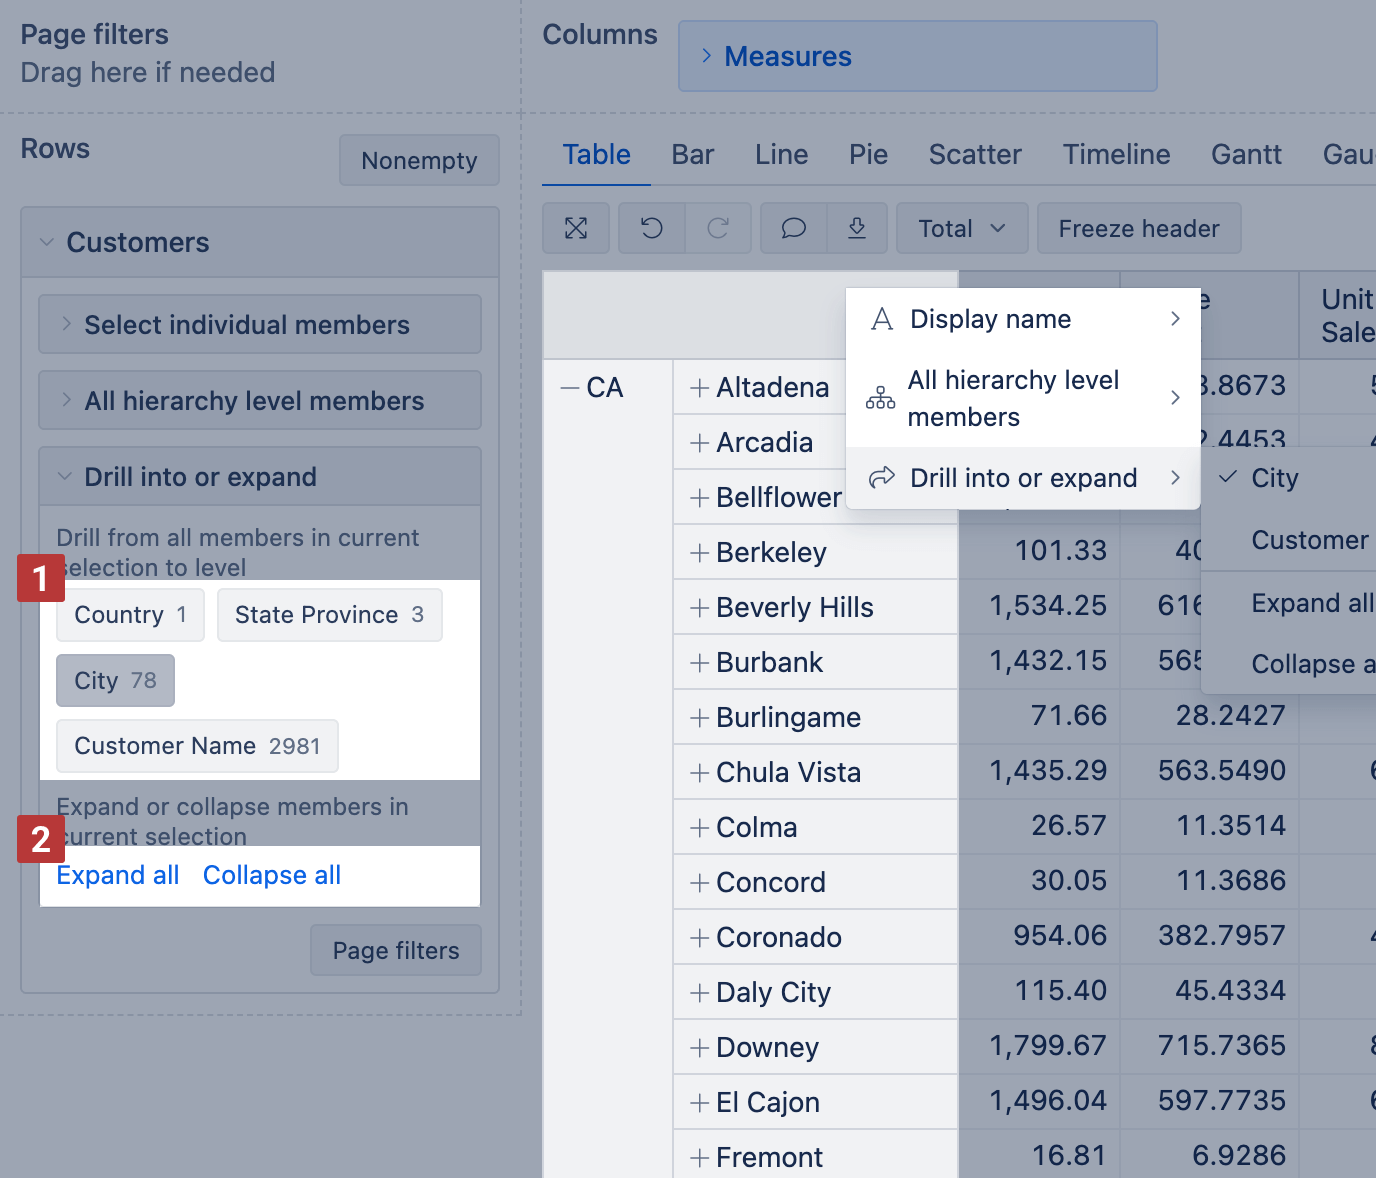The image size is (1376, 1178).
Task: Click the State Province level button
Action: (x=329, y=615)
